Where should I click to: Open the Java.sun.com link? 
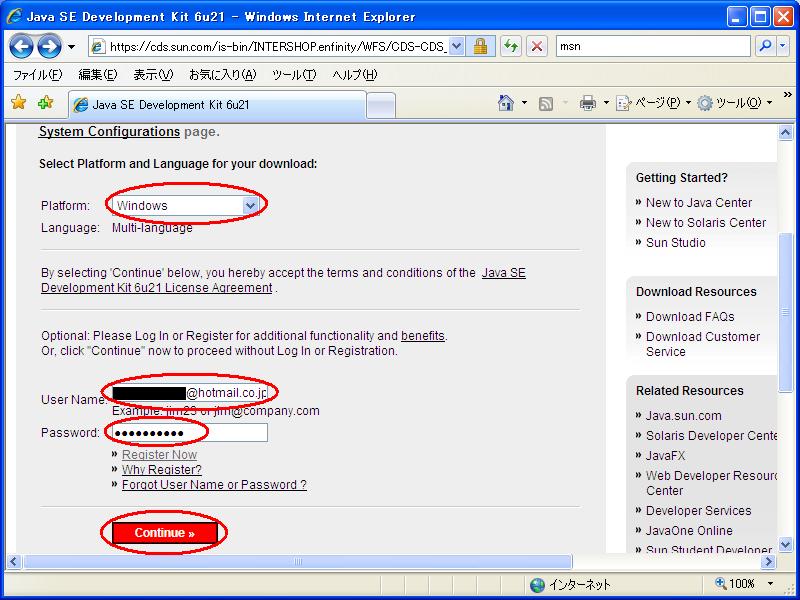[x=684, y=415]
